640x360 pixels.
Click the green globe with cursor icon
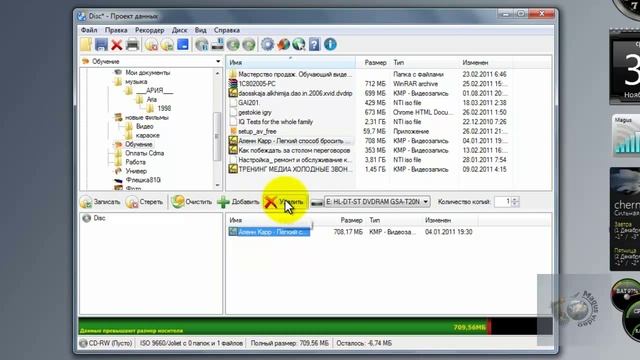click(x=299, y=44)
